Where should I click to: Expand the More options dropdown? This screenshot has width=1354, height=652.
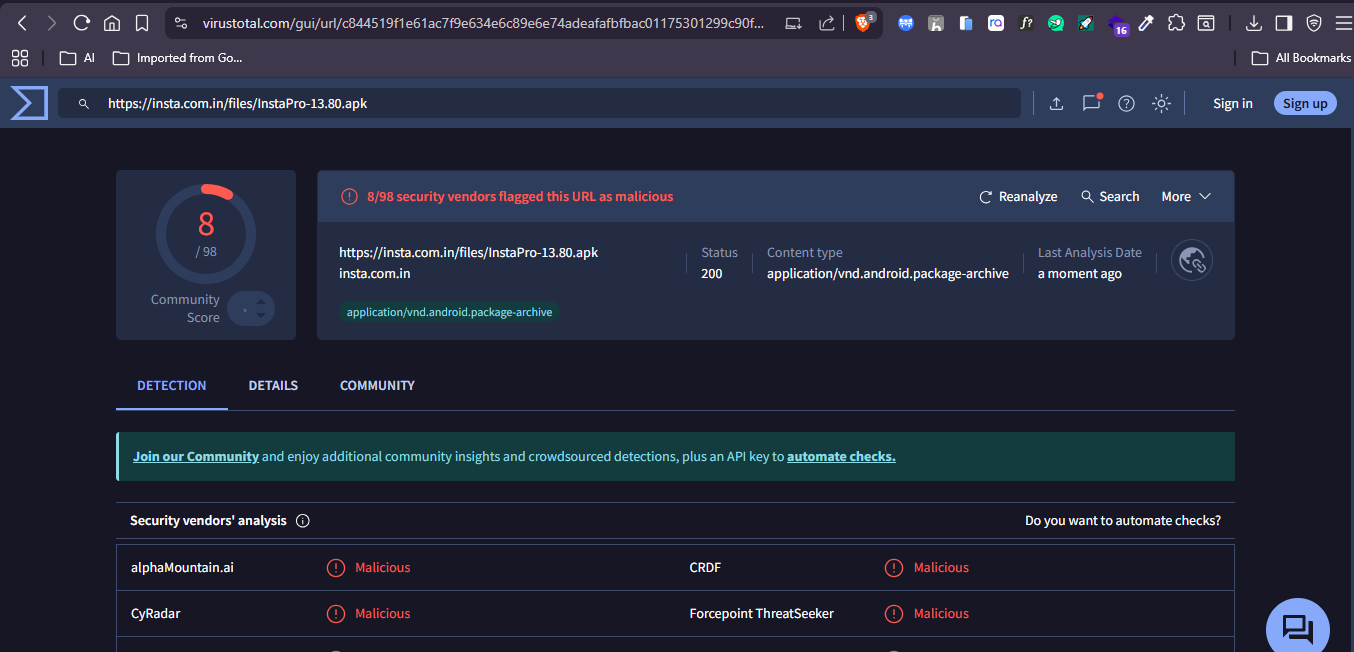[x=1185, y=196]
